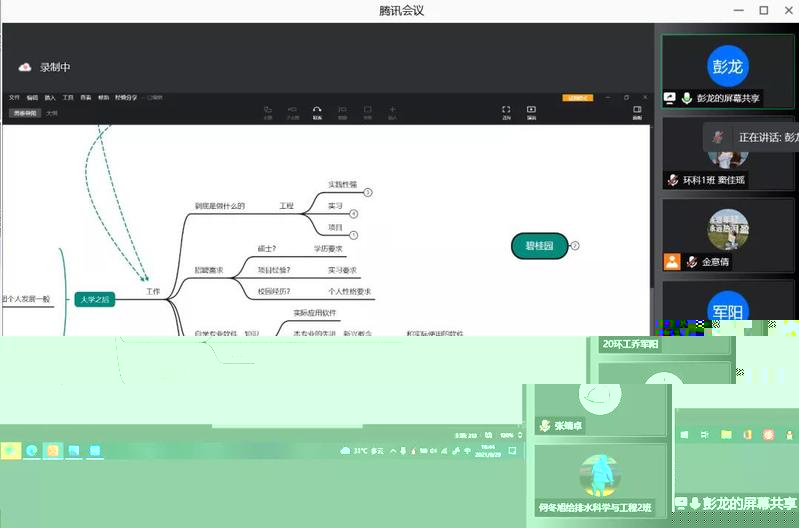Image resolution: width=799 pixels, height=528 pixels.
Task: Click the orange button in the top bar
Action: pos(578,97)
